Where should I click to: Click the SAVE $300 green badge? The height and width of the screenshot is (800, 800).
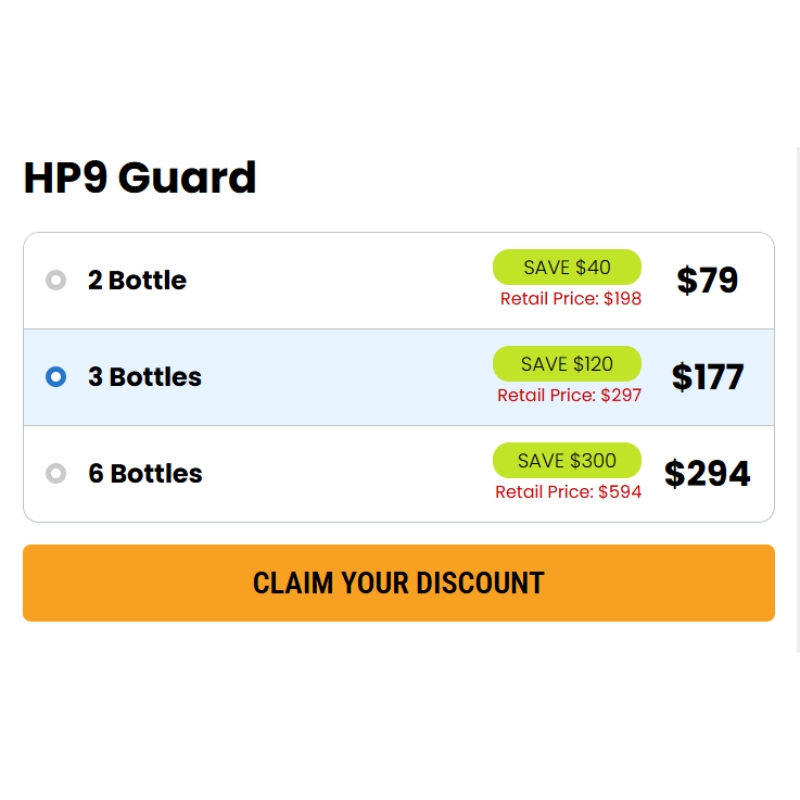(x=567, y=460)
